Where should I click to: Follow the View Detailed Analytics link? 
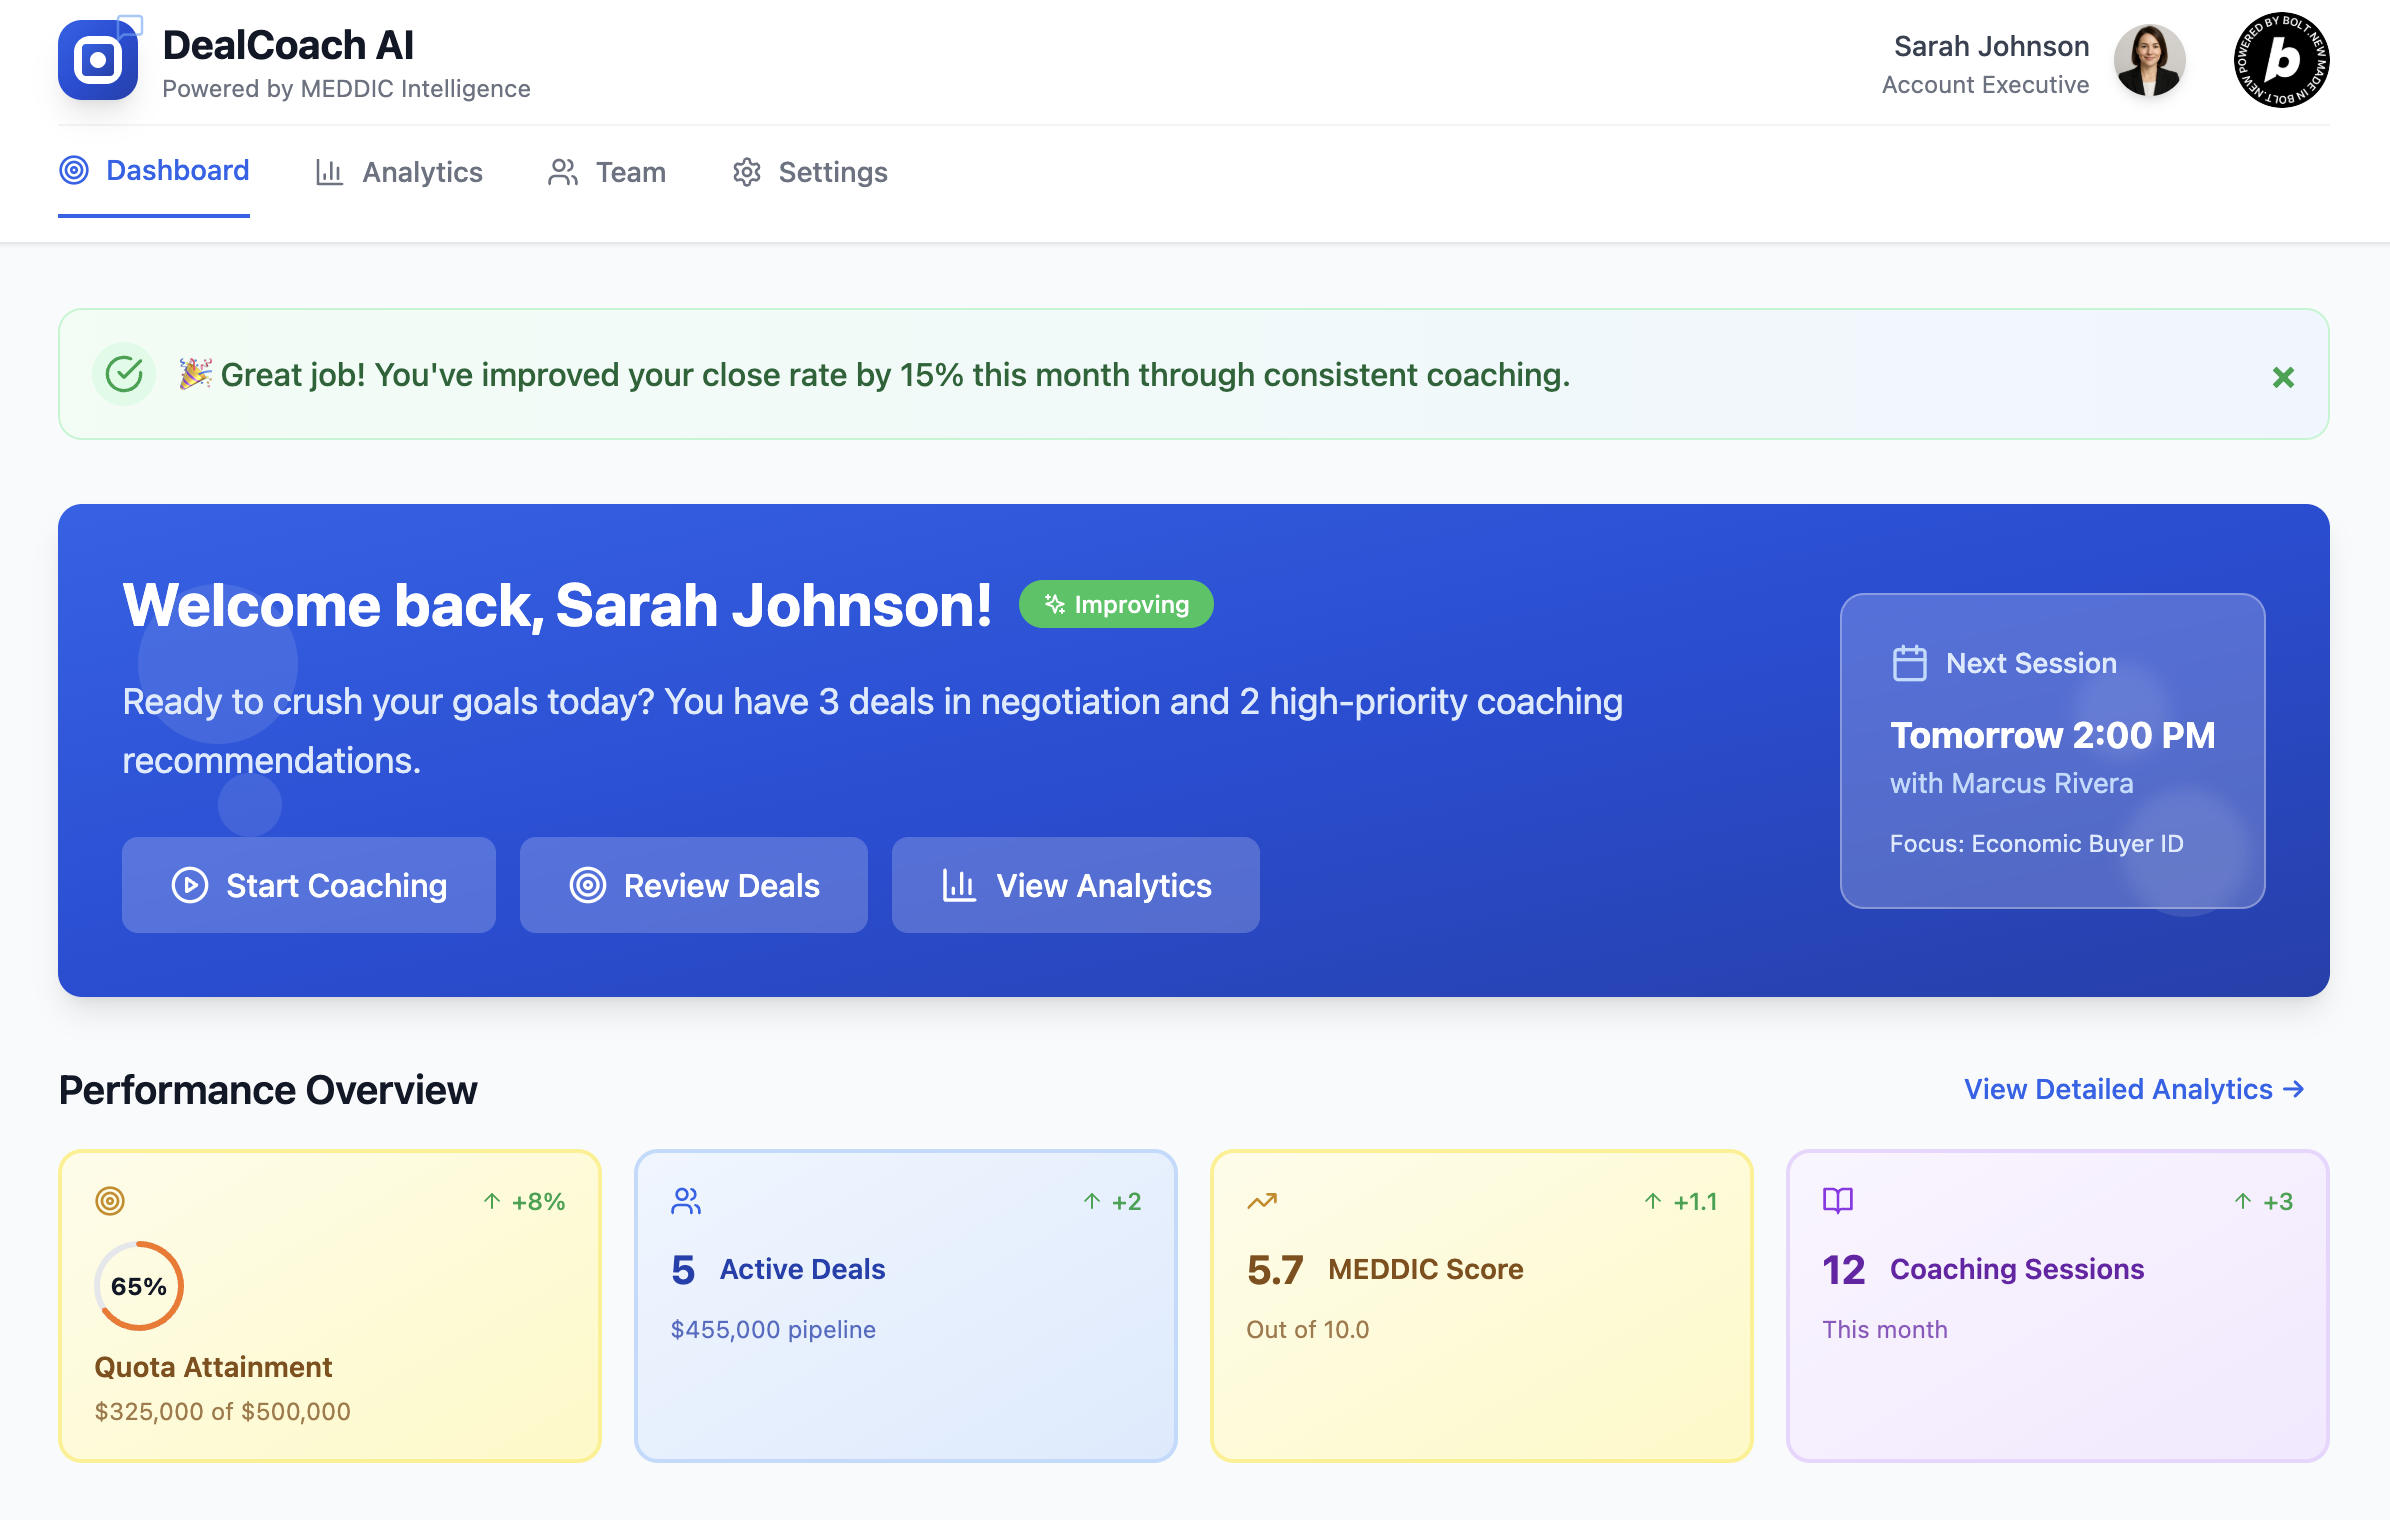coord(2134,1089)
